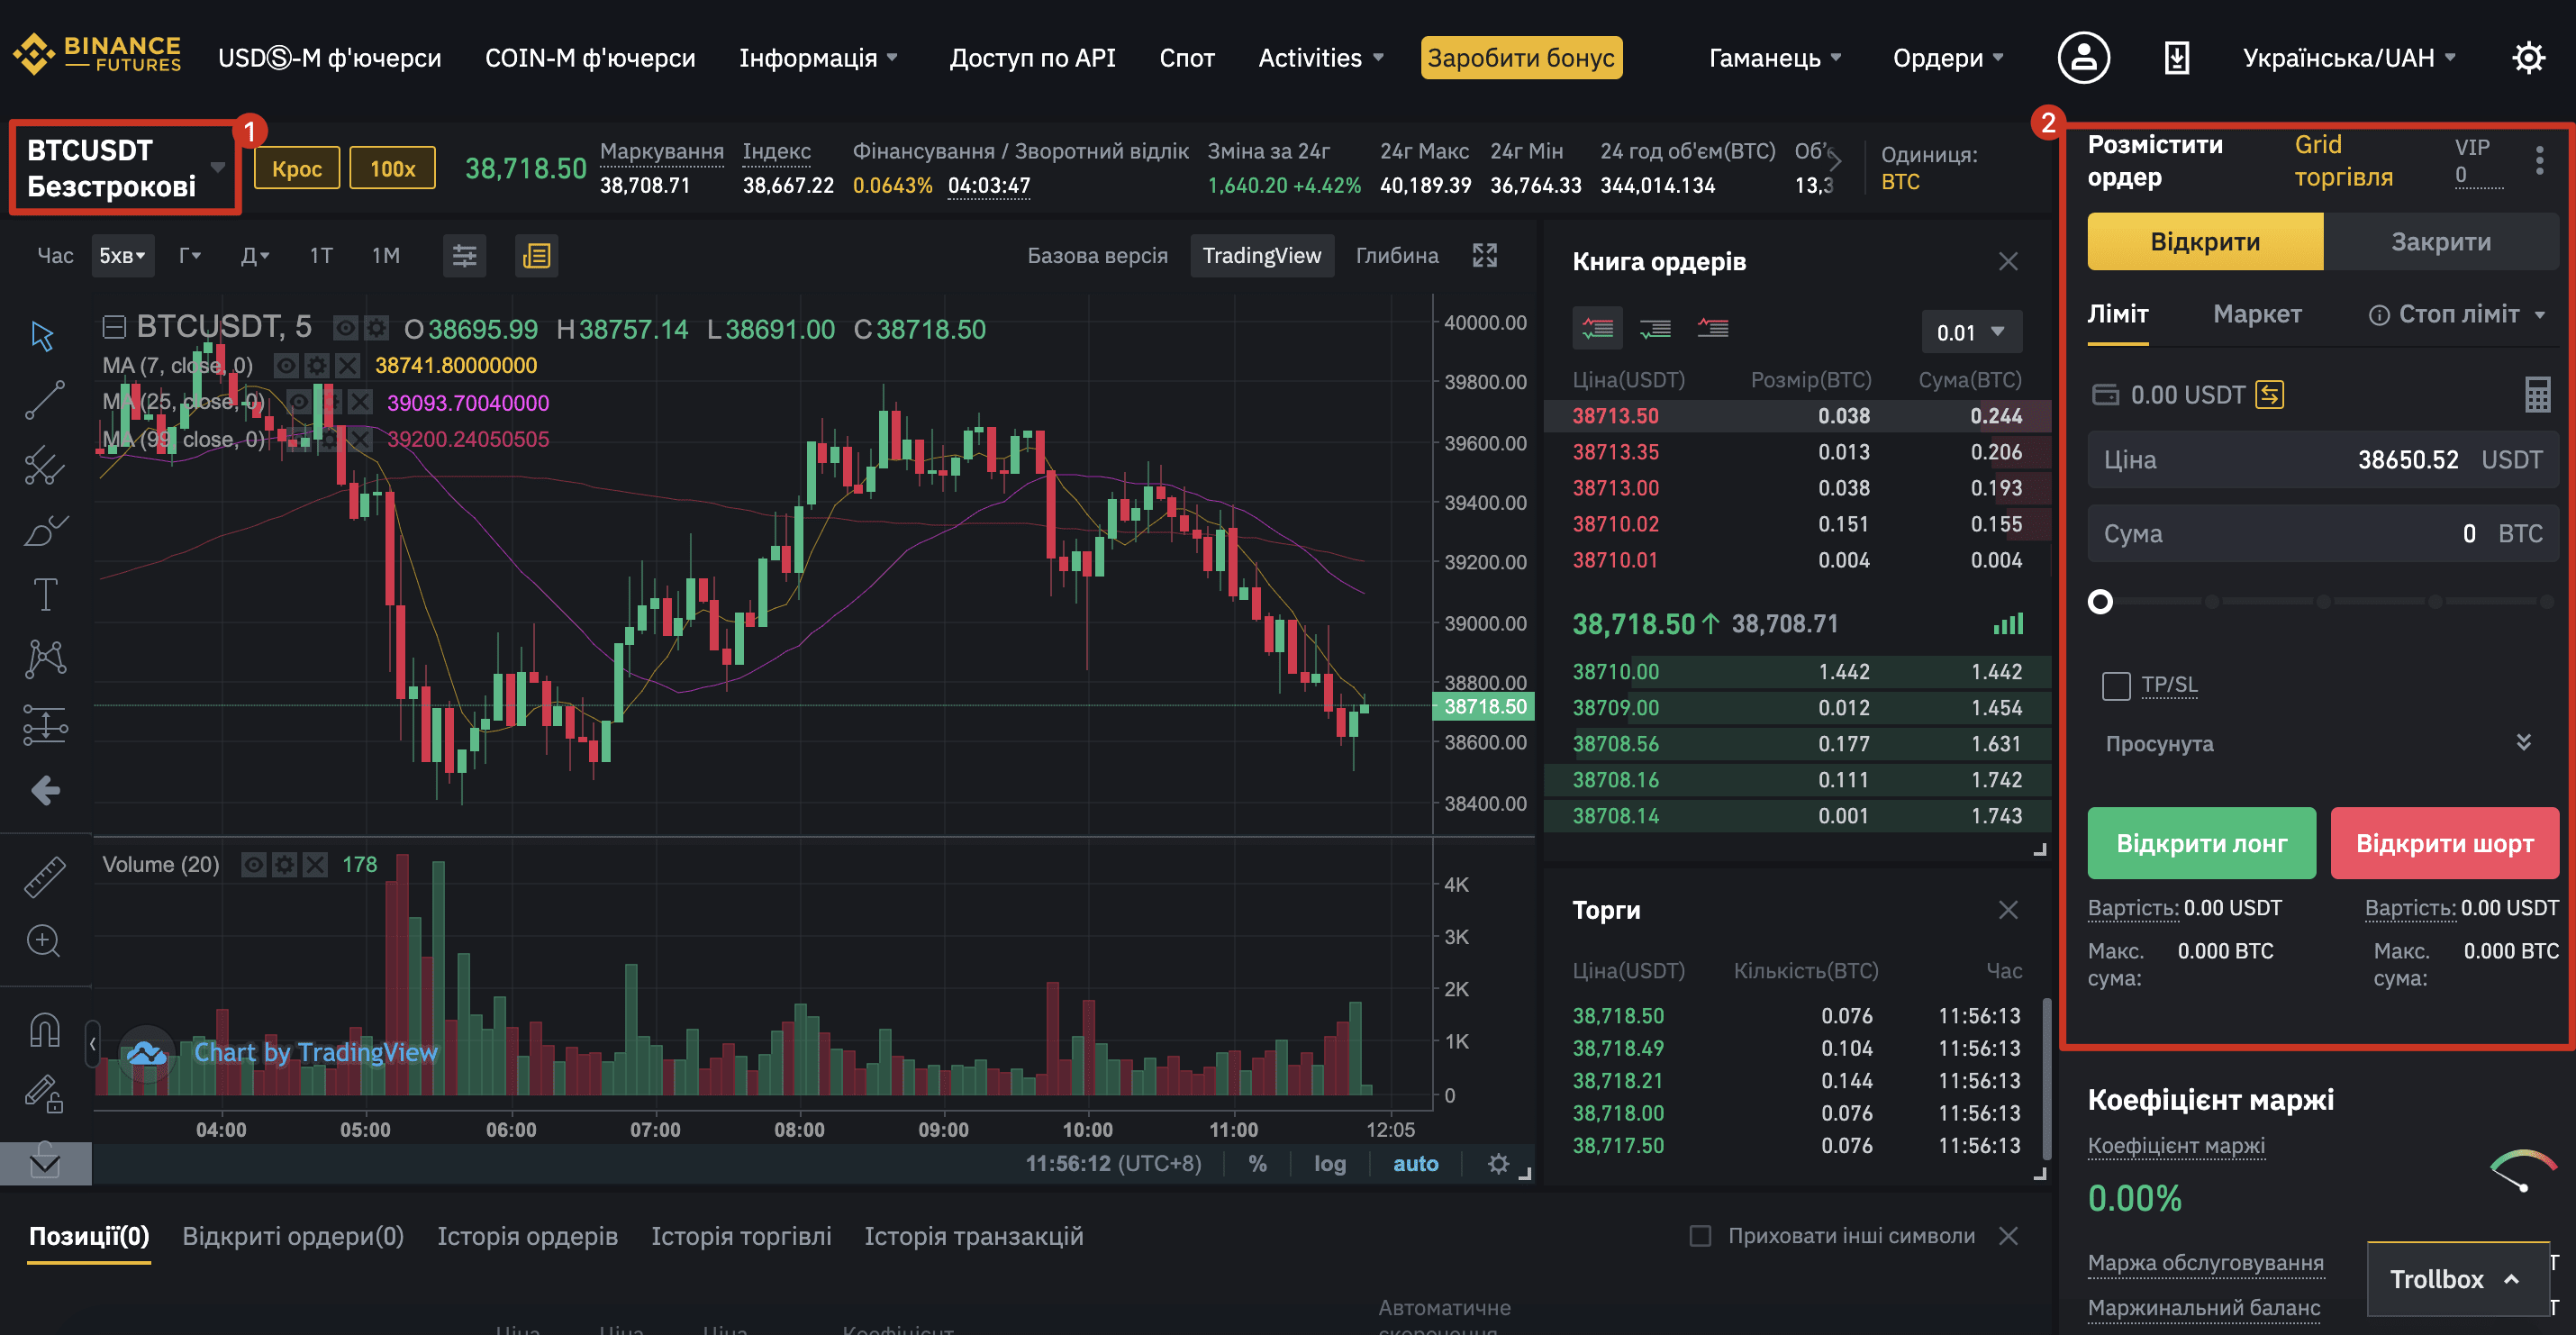This screenshot has width=2576, height=1335.
Task: Select the pattern drawing tool
Action: coord(45,659)
